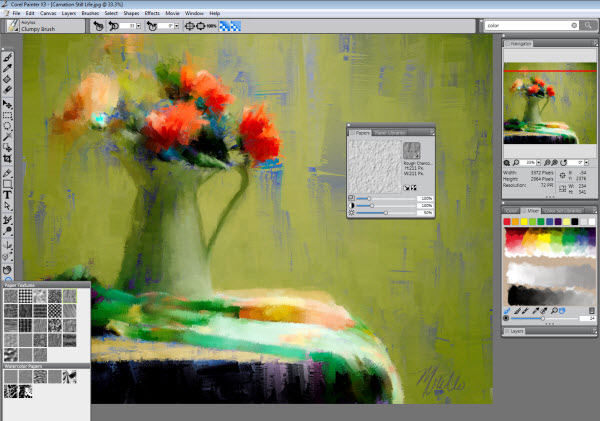This screenshot has width=600, height=421.
Task: Open the File menu
Action: (x=16, y=13)
